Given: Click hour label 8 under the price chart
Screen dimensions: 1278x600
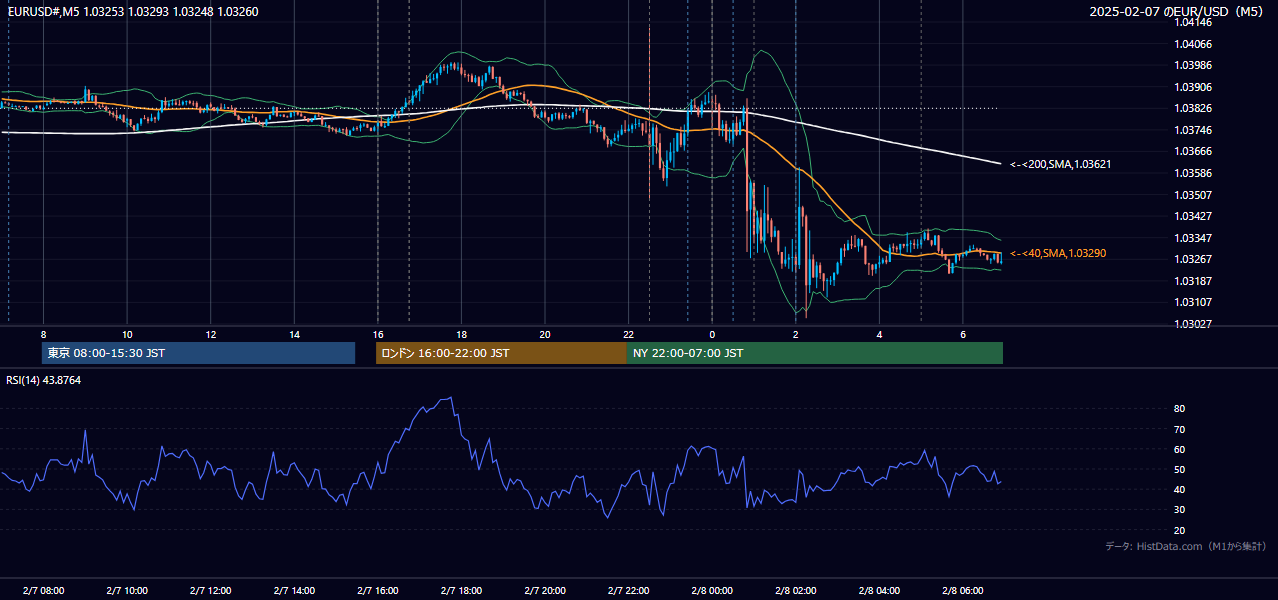Looking at the screenshot, I should pyautogui.click(x=43, y=334).
